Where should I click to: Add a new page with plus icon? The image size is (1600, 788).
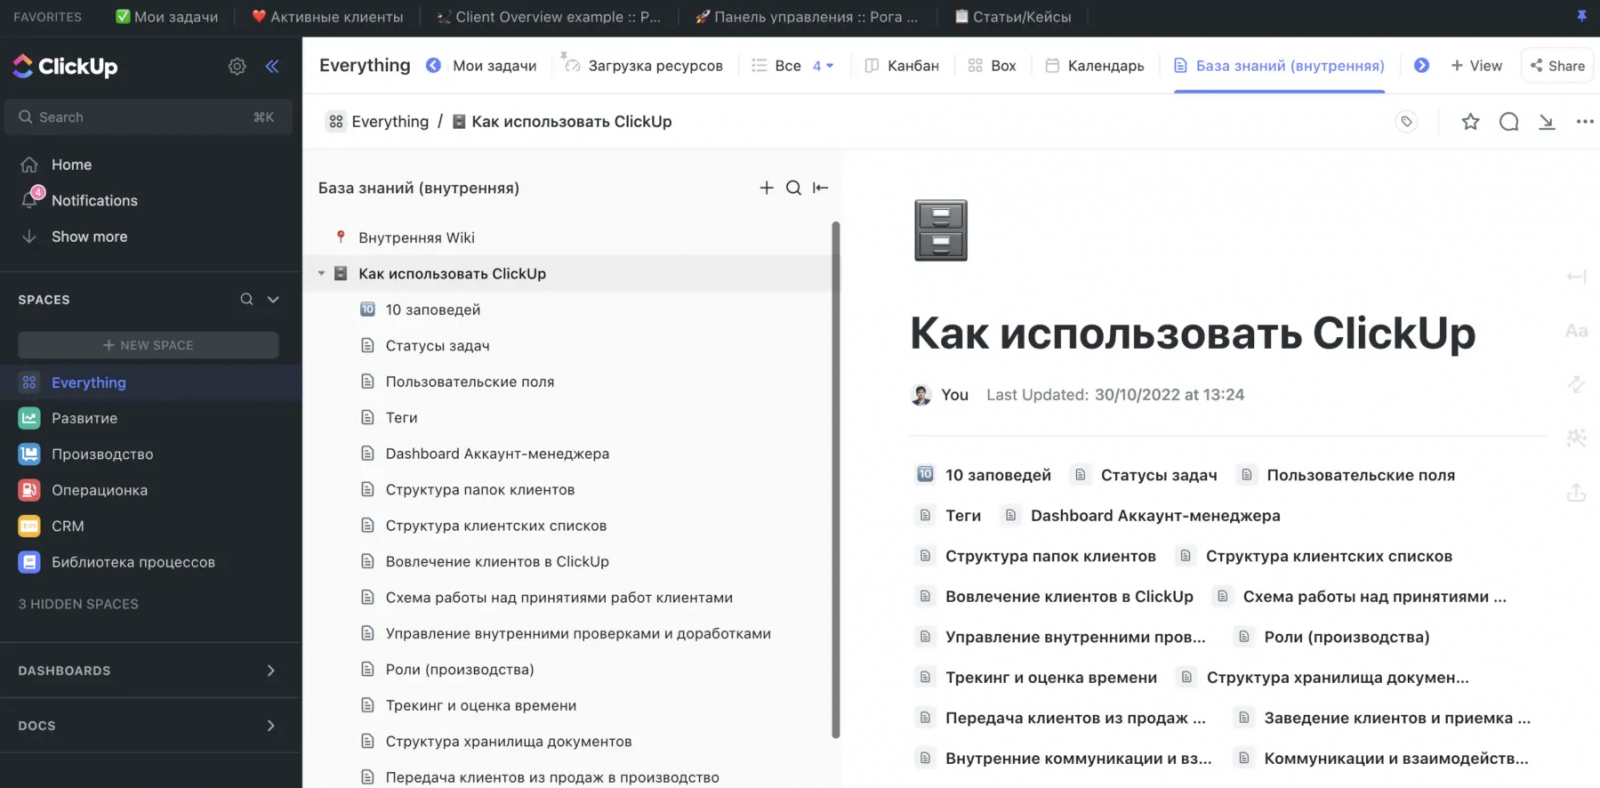766,188
